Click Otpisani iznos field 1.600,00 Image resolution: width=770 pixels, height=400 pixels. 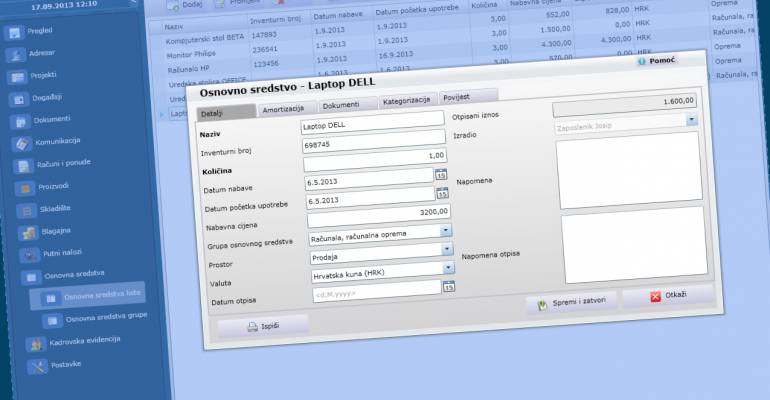(x=624, y=106)
